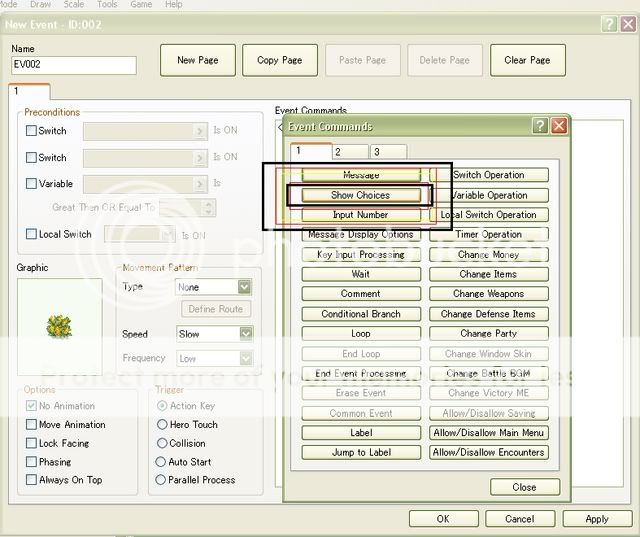
Task: Enable the first Switch precondition checkbox
Action: coord(31,131)
